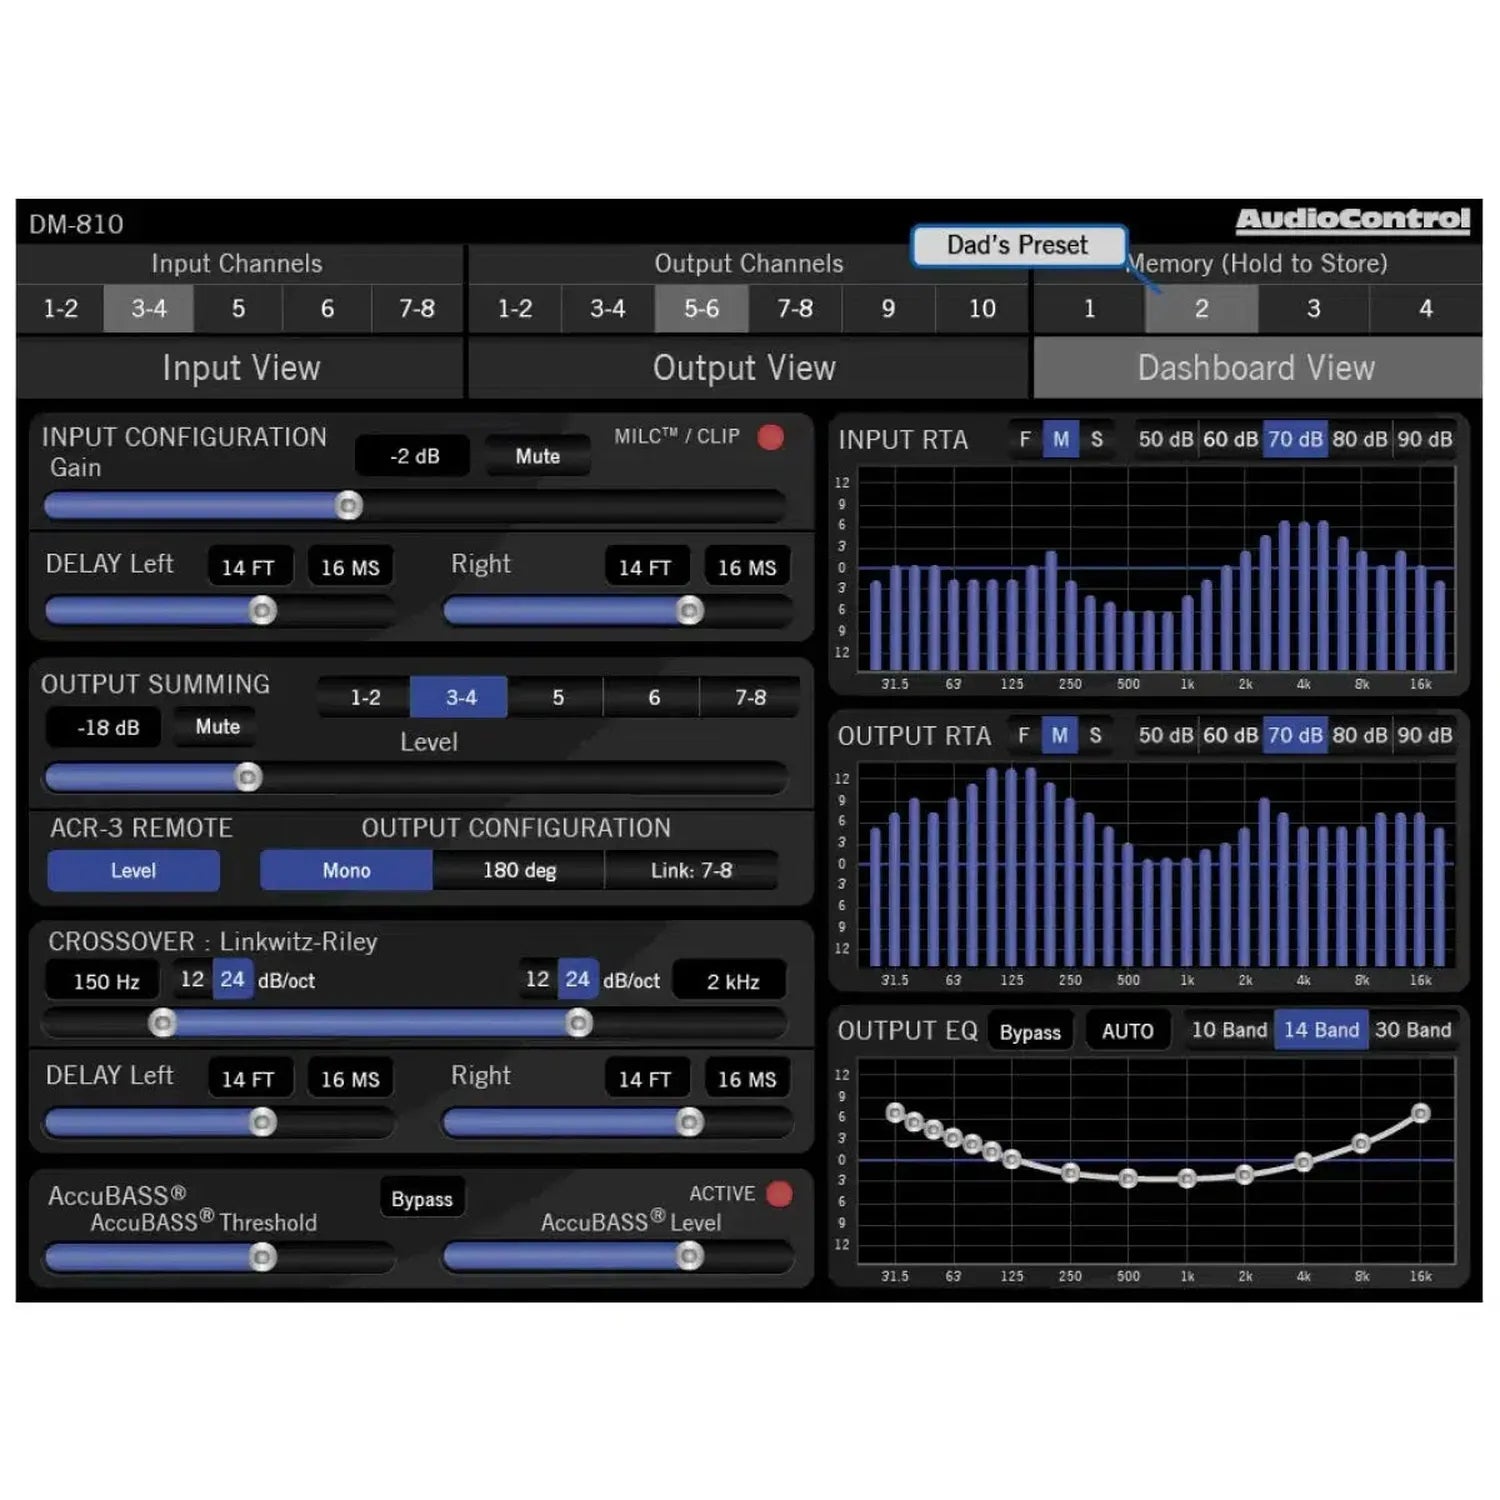Viewport: 1500px width, 1500px height.
Task: Enable Link: 7-8 output option
Action: click(694, 870)
